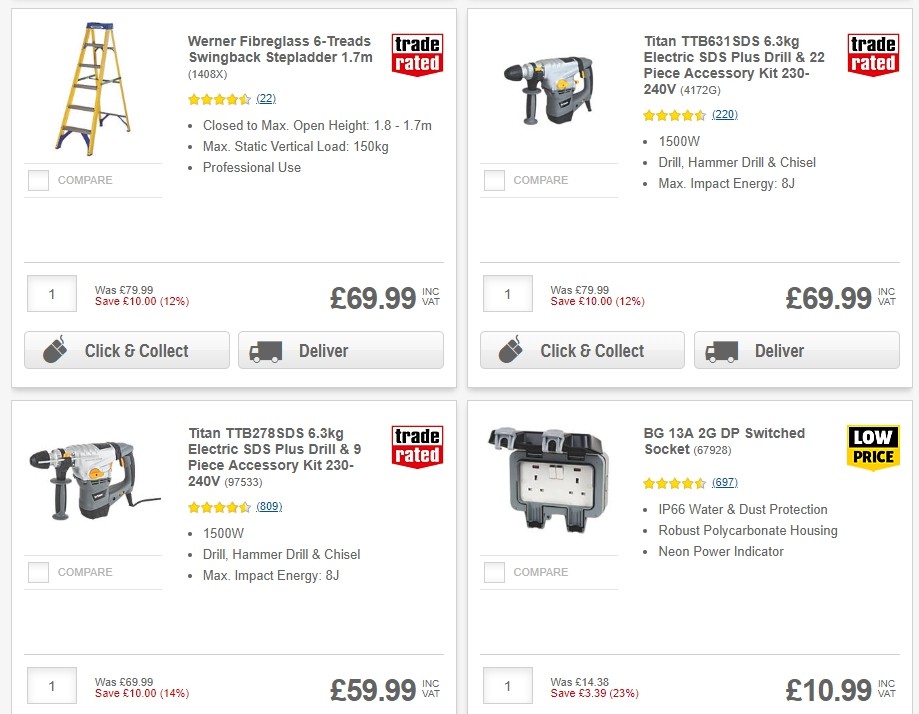Open the 697 reviews for the BG socket

pos(725,482)
